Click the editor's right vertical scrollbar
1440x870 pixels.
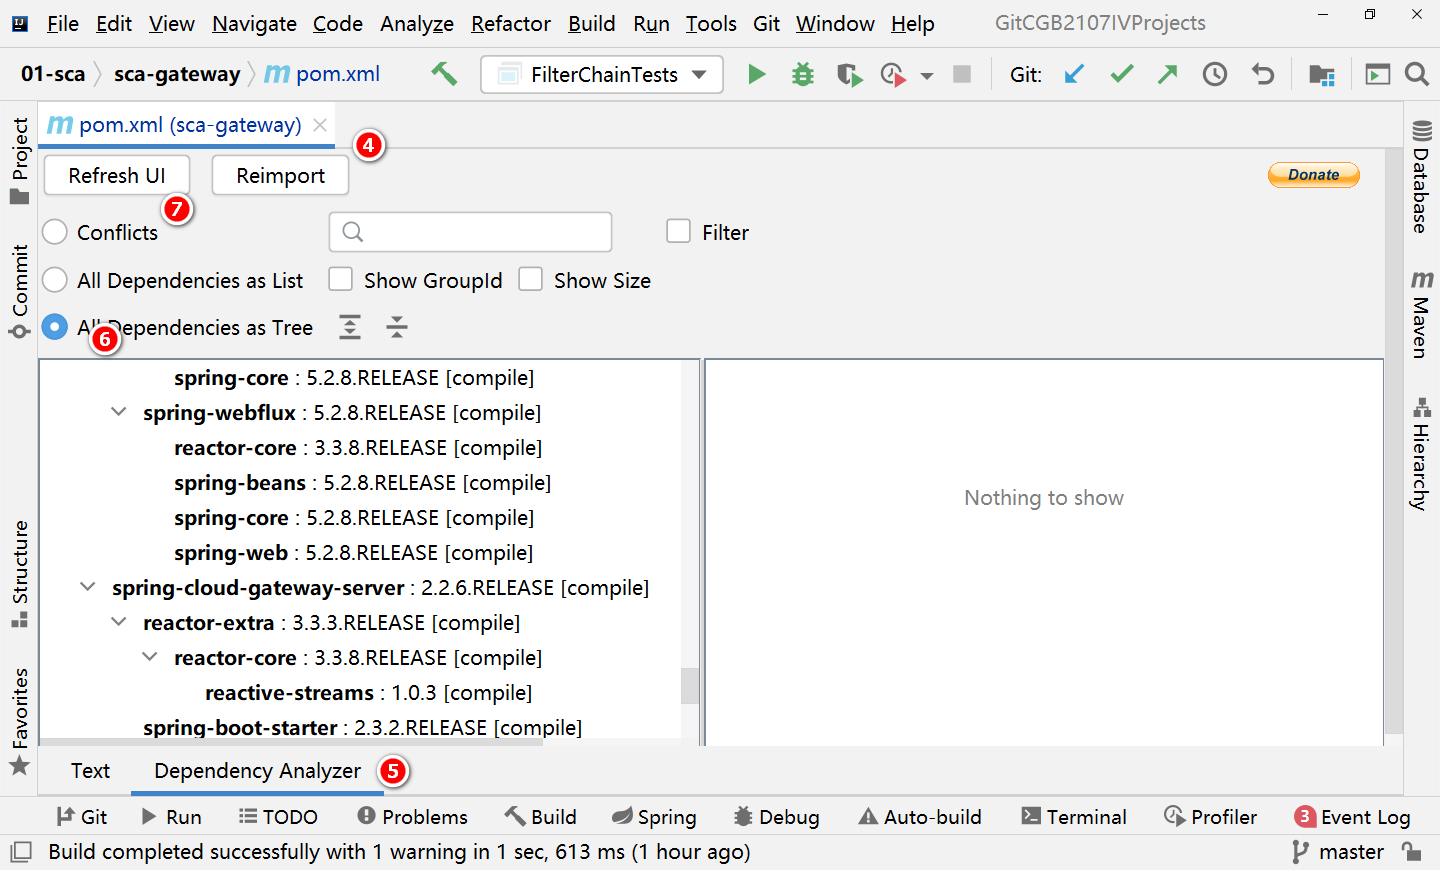point(1394,440)
